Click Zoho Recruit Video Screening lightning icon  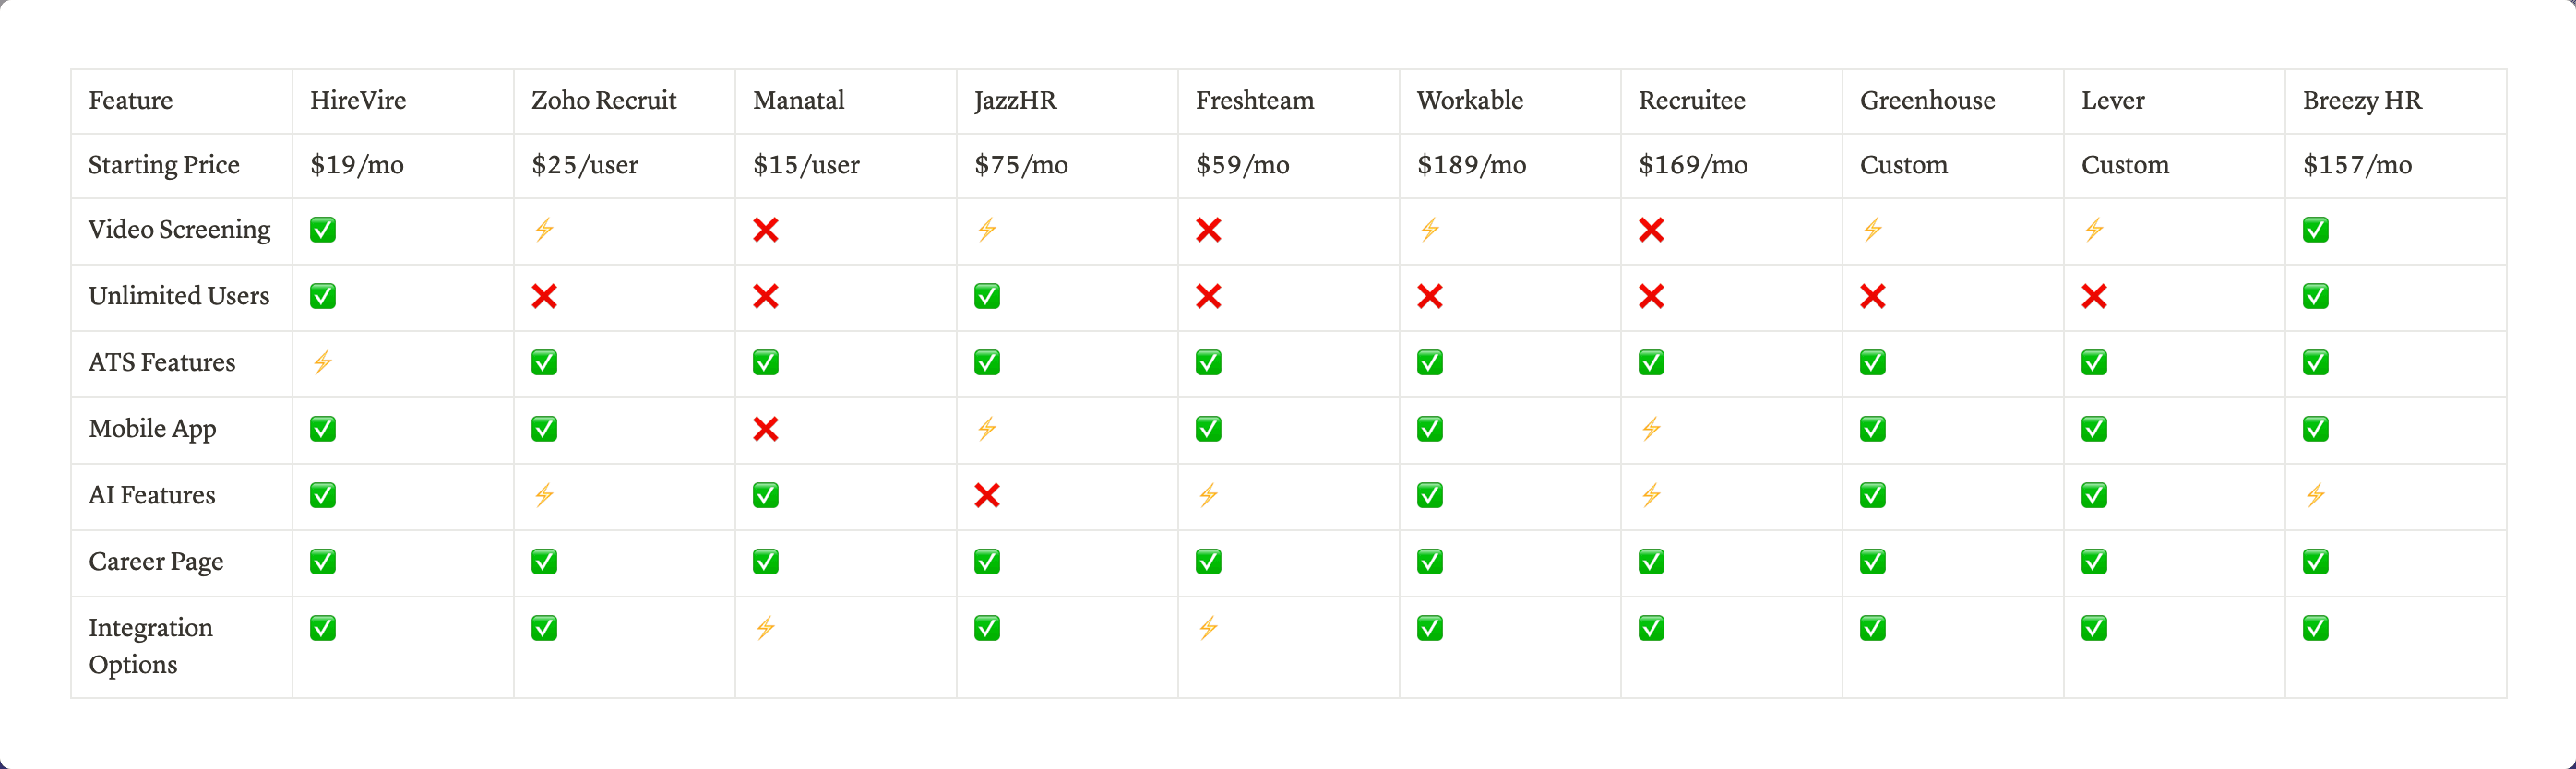[544, 230]
